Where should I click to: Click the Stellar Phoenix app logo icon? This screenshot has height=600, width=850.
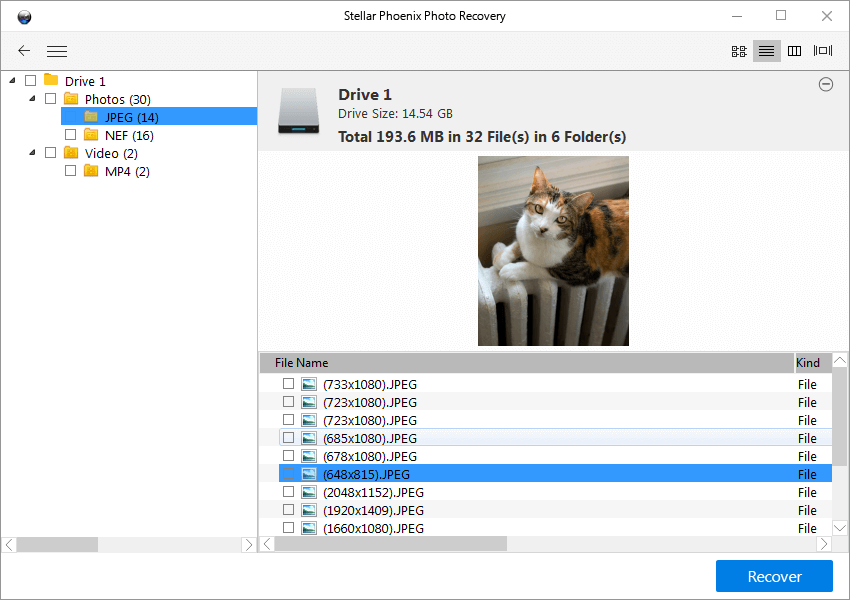[24, 17]
